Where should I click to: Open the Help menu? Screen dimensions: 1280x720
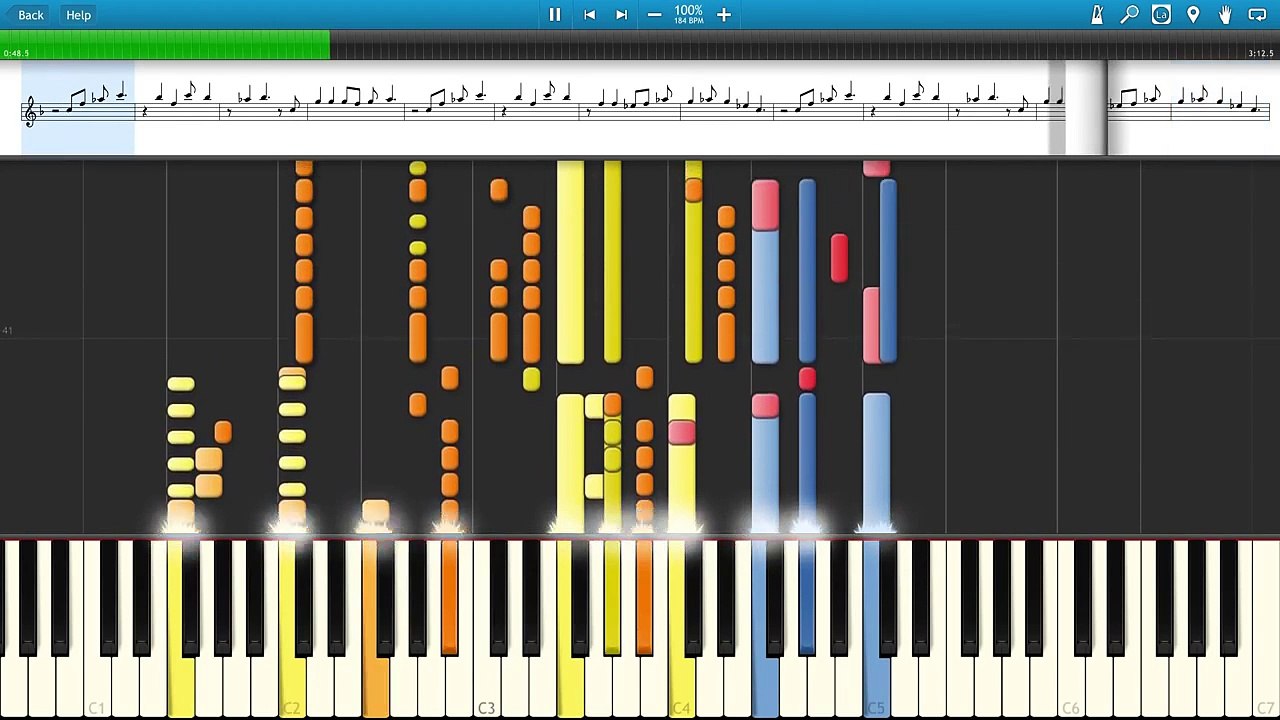pyautogui.click(x=78, y=15)
